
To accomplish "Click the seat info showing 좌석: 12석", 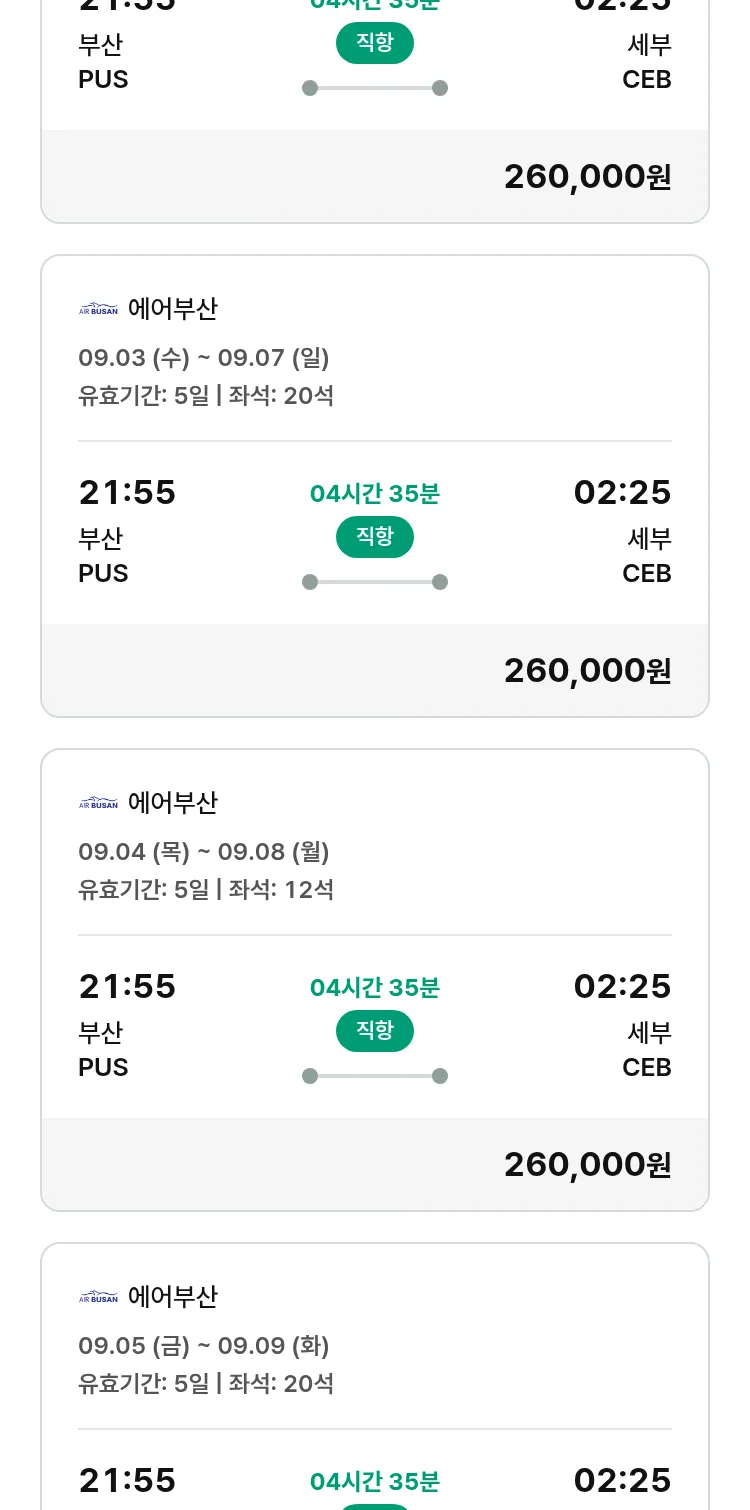I will 282,890.
